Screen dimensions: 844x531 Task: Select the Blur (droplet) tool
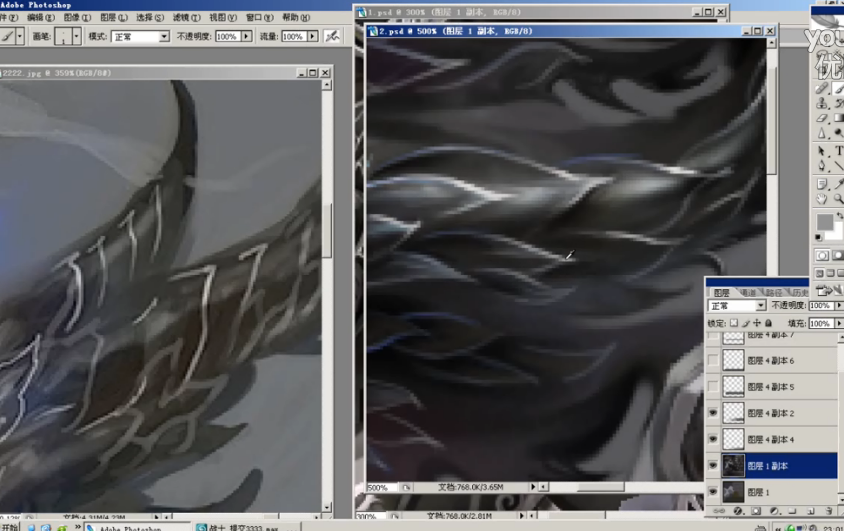click(x=822, y=133)
